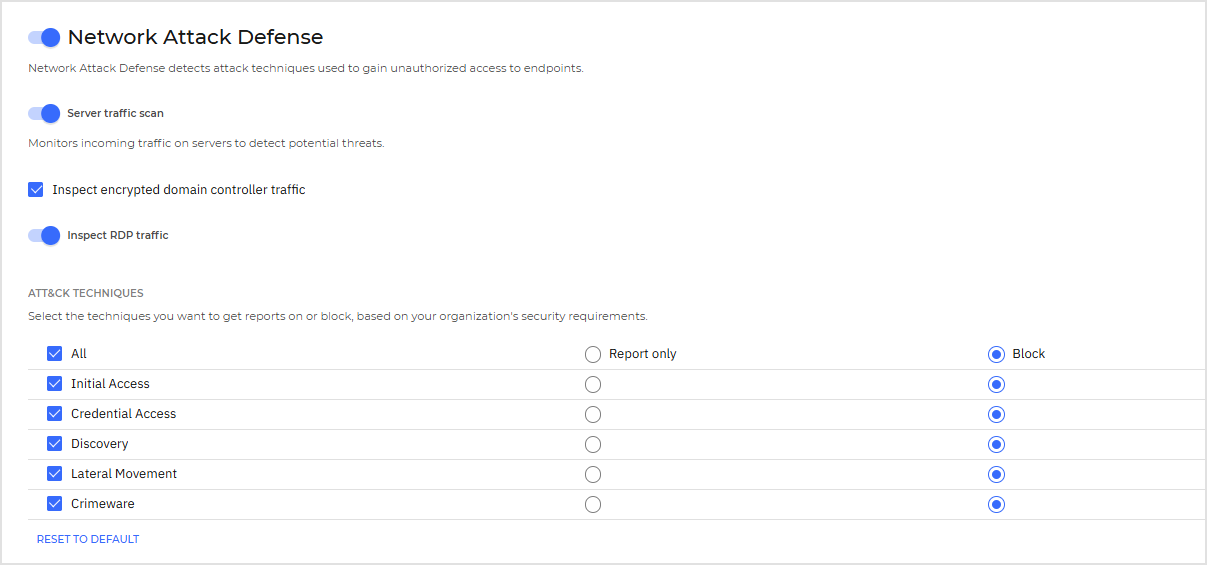This screenshot has width=1207, height=565.
Task: Uncheck the Initial Access checkbox
Action: (x=55, y=384)
